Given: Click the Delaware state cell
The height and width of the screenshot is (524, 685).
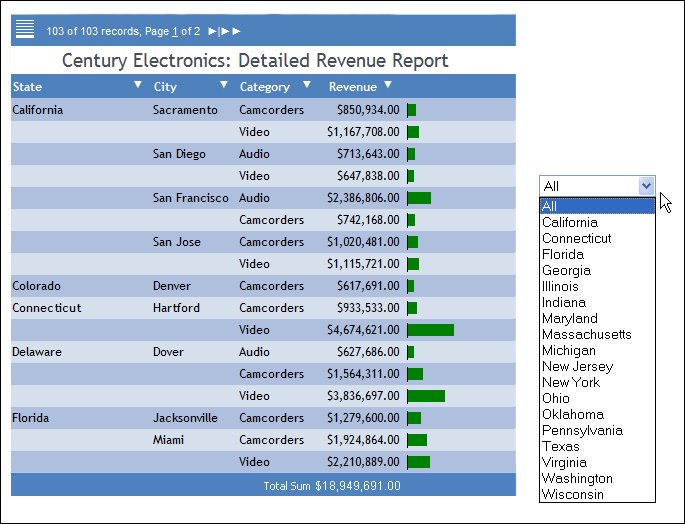Looking at the screenshot, I should coord(37,352).
